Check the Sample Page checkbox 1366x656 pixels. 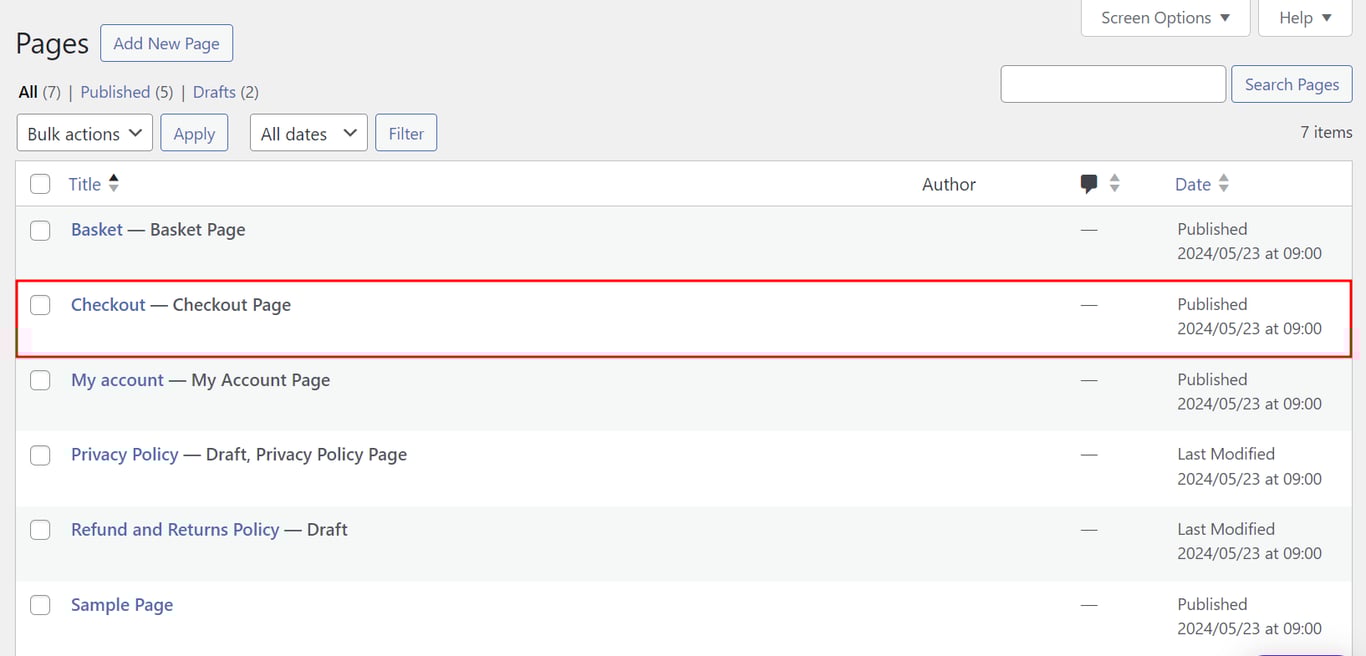click(x=40, y=605)
